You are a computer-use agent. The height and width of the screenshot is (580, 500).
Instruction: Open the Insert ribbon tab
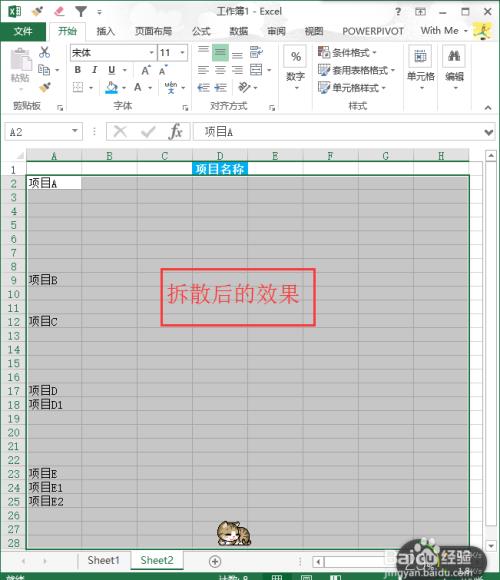coord(106,31)
